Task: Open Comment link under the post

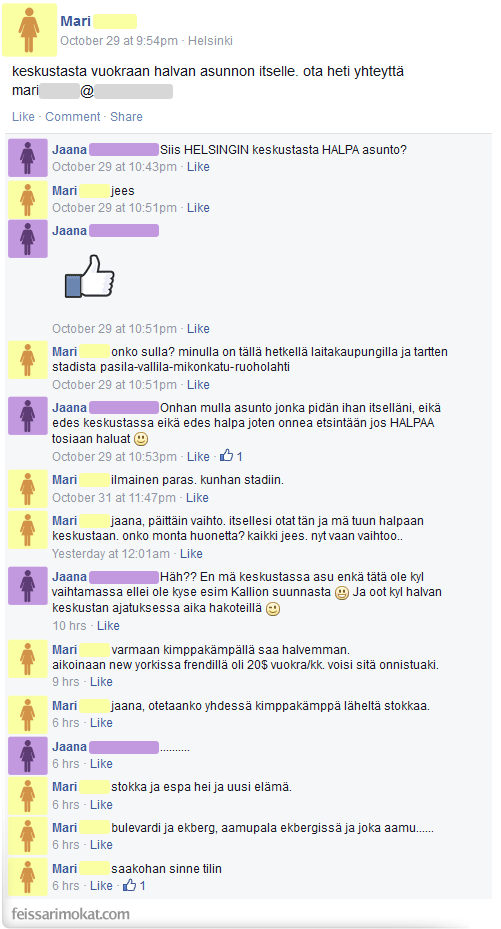Action: point(73,117)
